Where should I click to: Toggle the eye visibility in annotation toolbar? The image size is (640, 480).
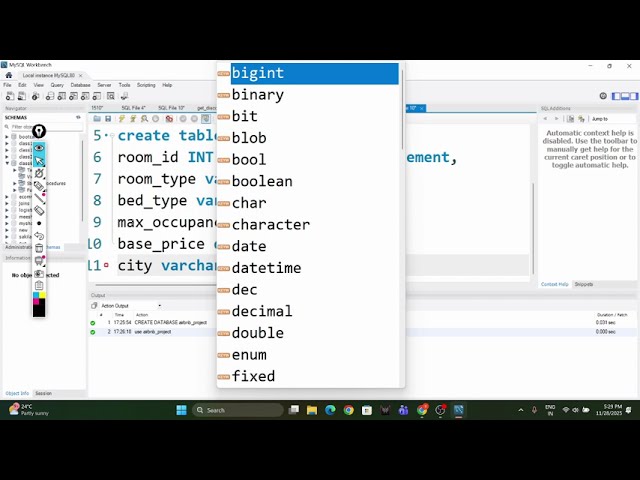point(39,148)
